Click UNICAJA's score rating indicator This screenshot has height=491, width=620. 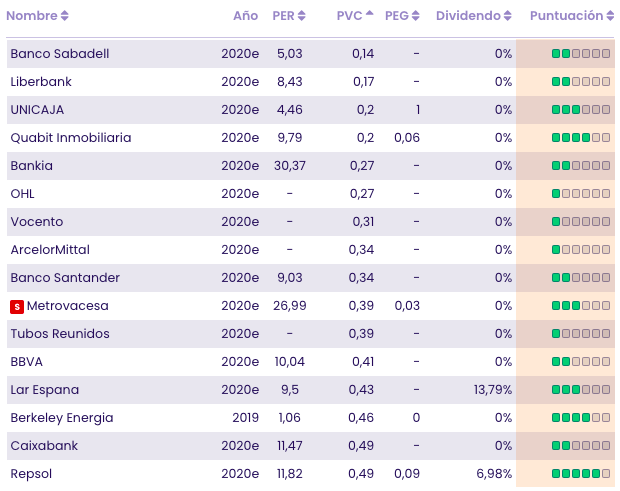point(581,109)
